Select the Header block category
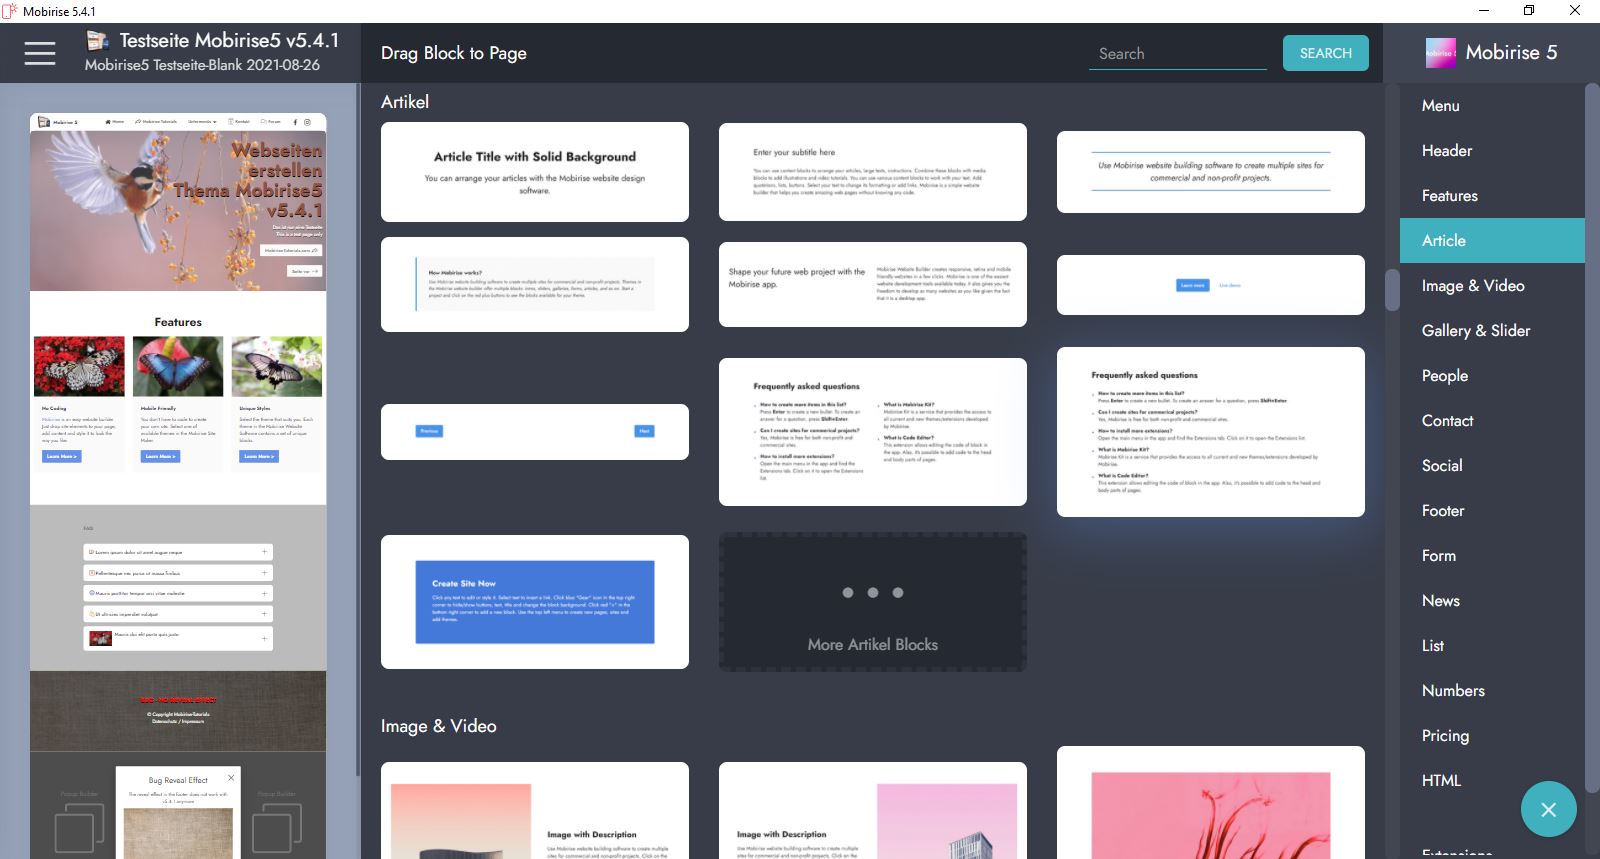1600x859 pixels. point(1492,150)
